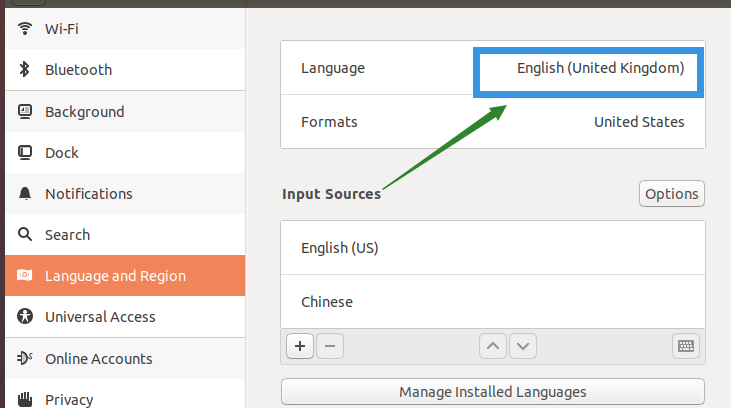Show keyboard layout preview icon
Image resolution: width=731 pixels, height=408 pixels.
pos(685,346)
